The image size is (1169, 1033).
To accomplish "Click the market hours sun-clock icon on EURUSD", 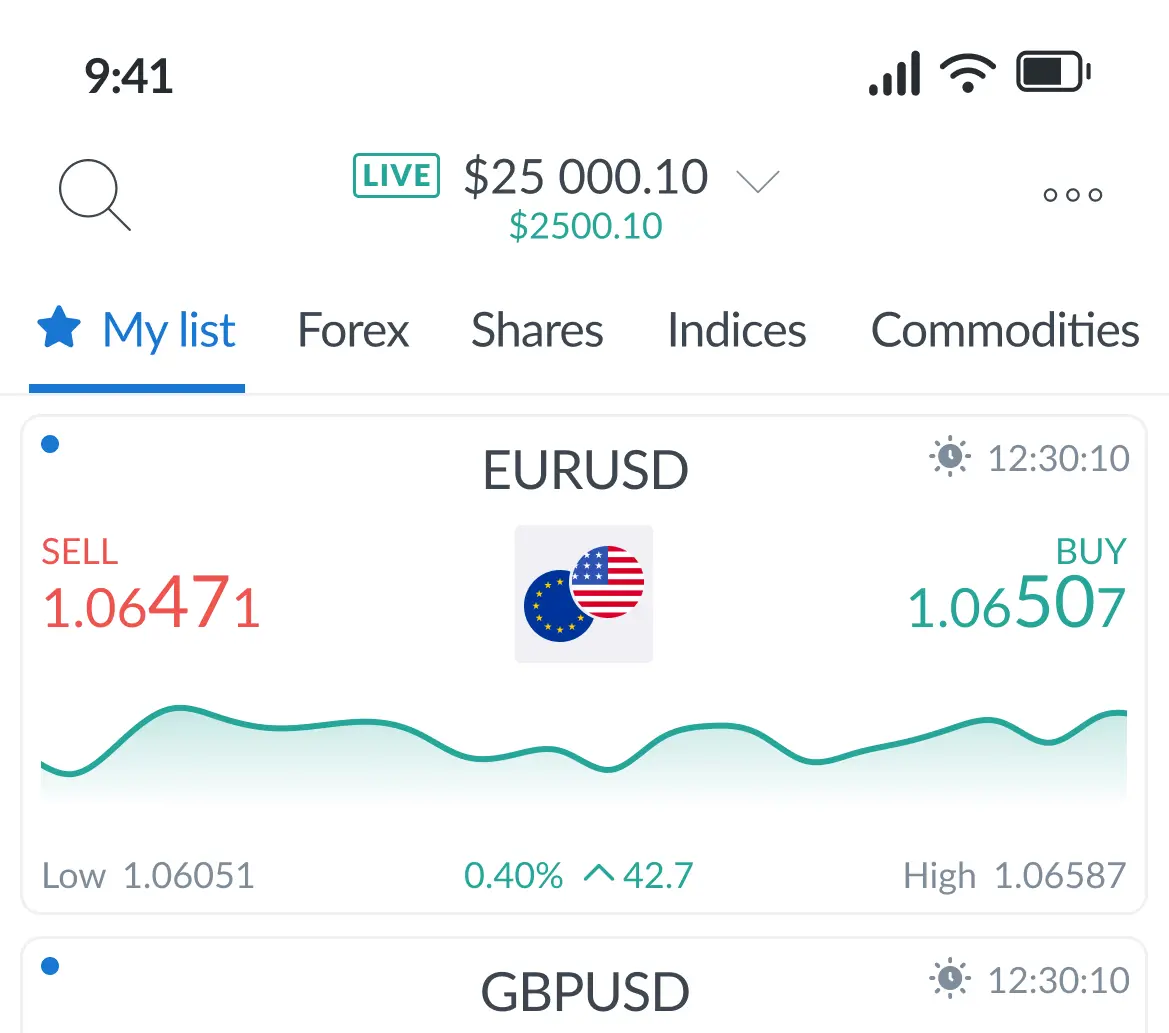I will pyautogui.click(x=949, y=458).
